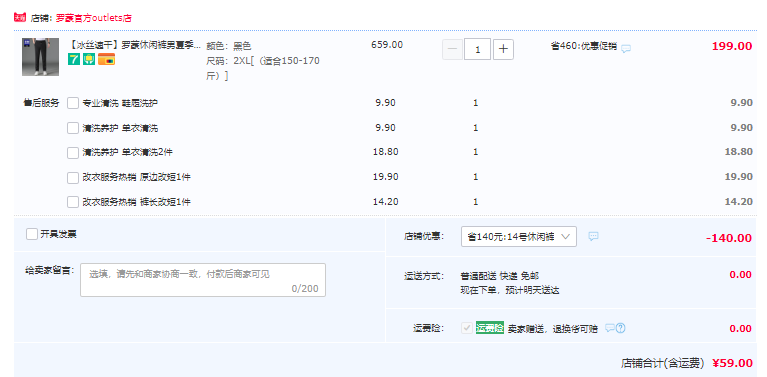Click the 普通配送 快递 免邮 shipping text

500,276
